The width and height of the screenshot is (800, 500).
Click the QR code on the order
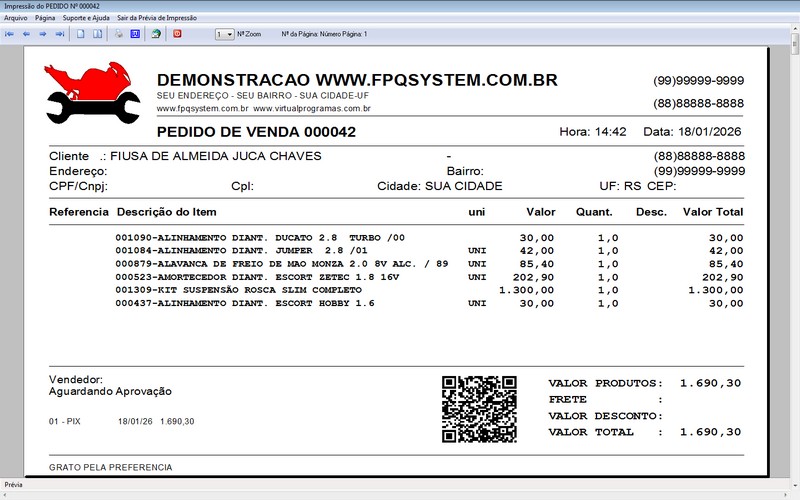(x=479, y=409)
